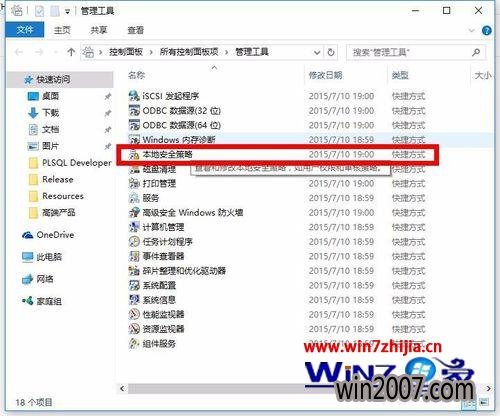This screenshot has width=500, height=416.
Task: Open the 组件服务 icon
Action: tap(134, 343)
